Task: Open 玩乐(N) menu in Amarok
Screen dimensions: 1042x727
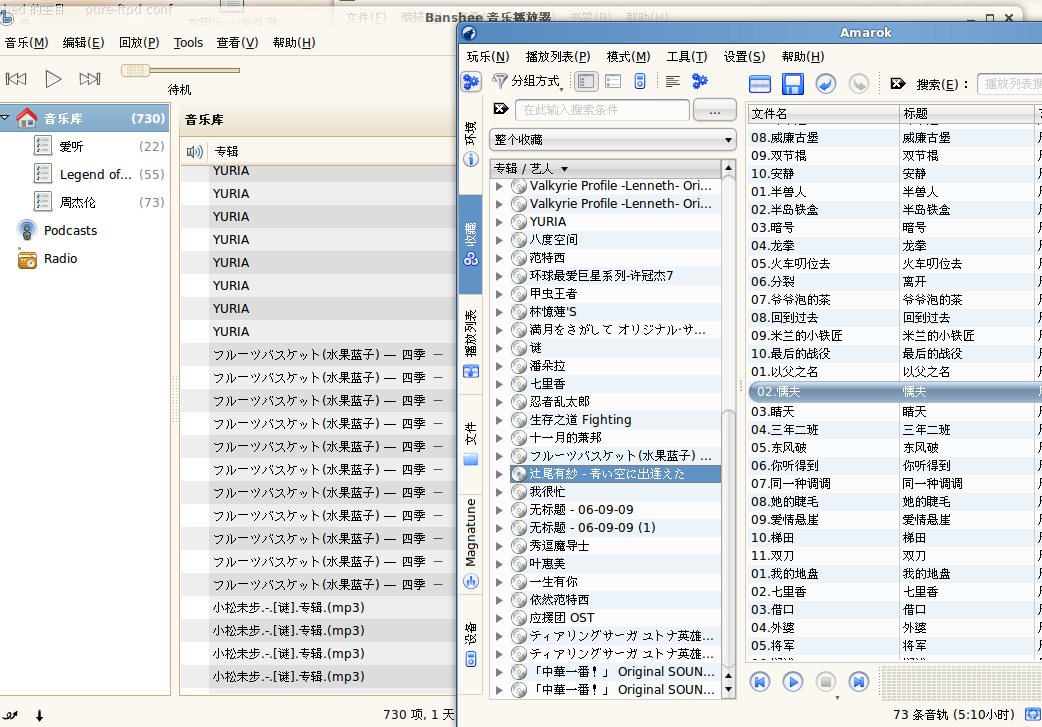Action: click(x=488, y=57)
